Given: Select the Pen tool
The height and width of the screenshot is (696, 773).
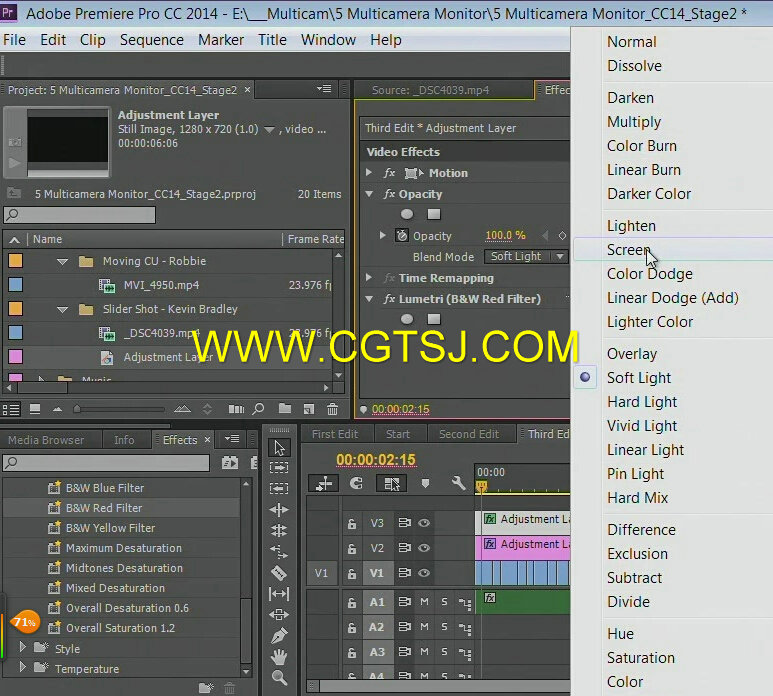Looking at the screenshot, I should (279, 636).
